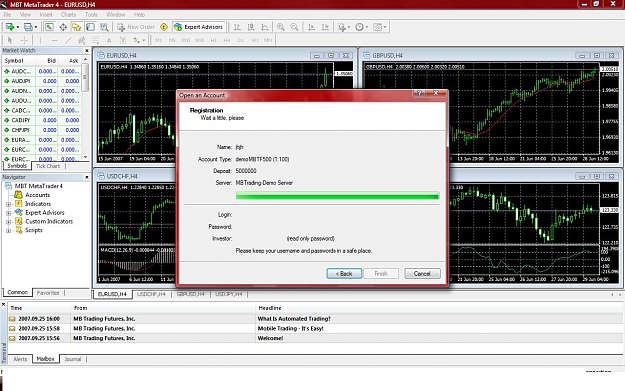This screenshot has width=625, height=391.
Task: Expand the Custom Indicators tree node
Action: point(8,222)
